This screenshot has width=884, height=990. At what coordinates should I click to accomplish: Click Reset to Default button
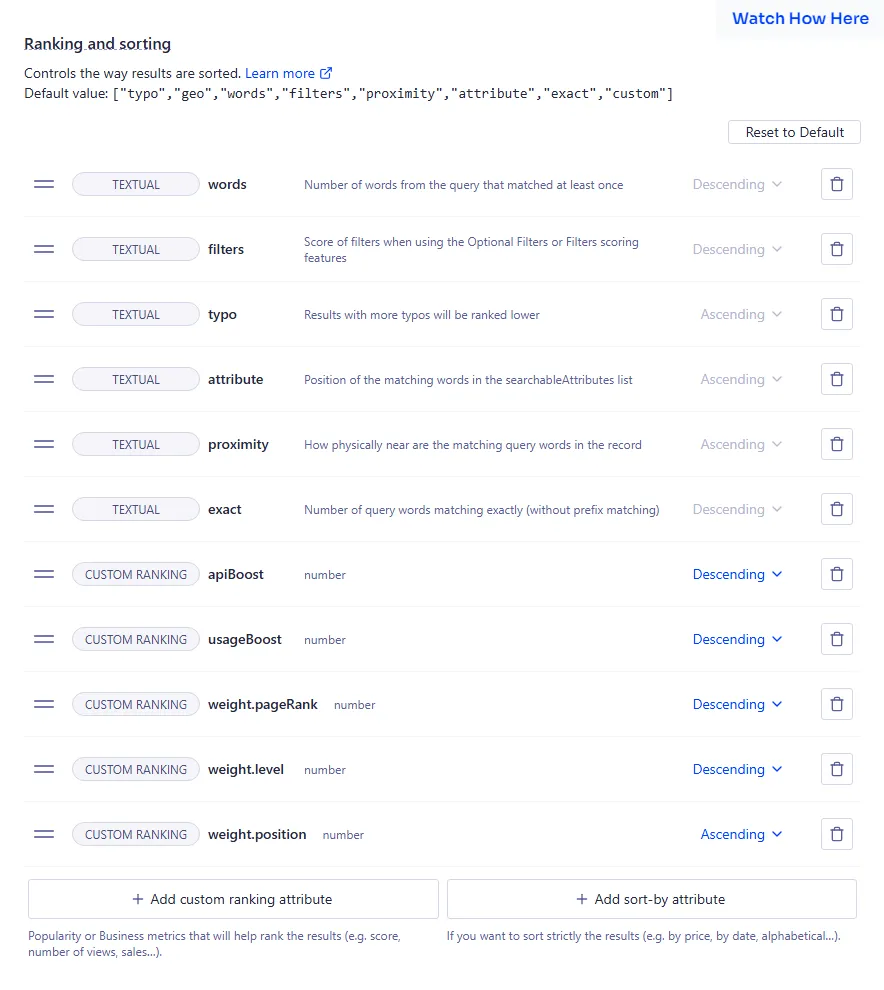click(x=794, y=132)
